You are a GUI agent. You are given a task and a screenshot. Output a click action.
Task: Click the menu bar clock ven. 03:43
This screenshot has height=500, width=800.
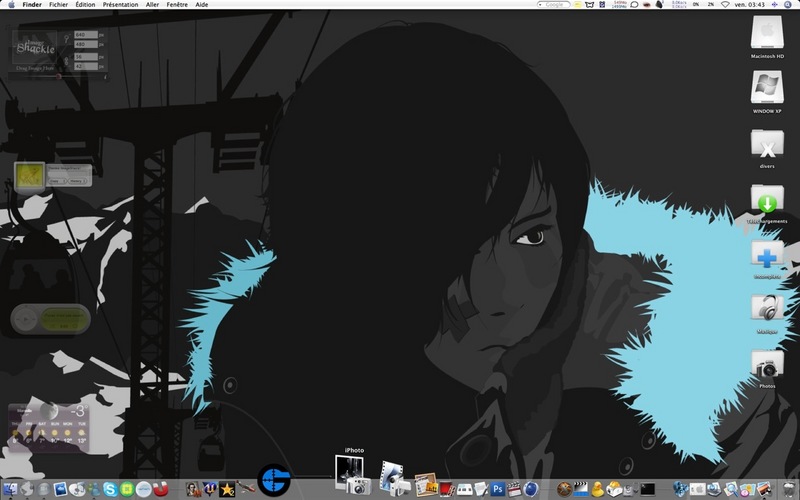point(749,5)
